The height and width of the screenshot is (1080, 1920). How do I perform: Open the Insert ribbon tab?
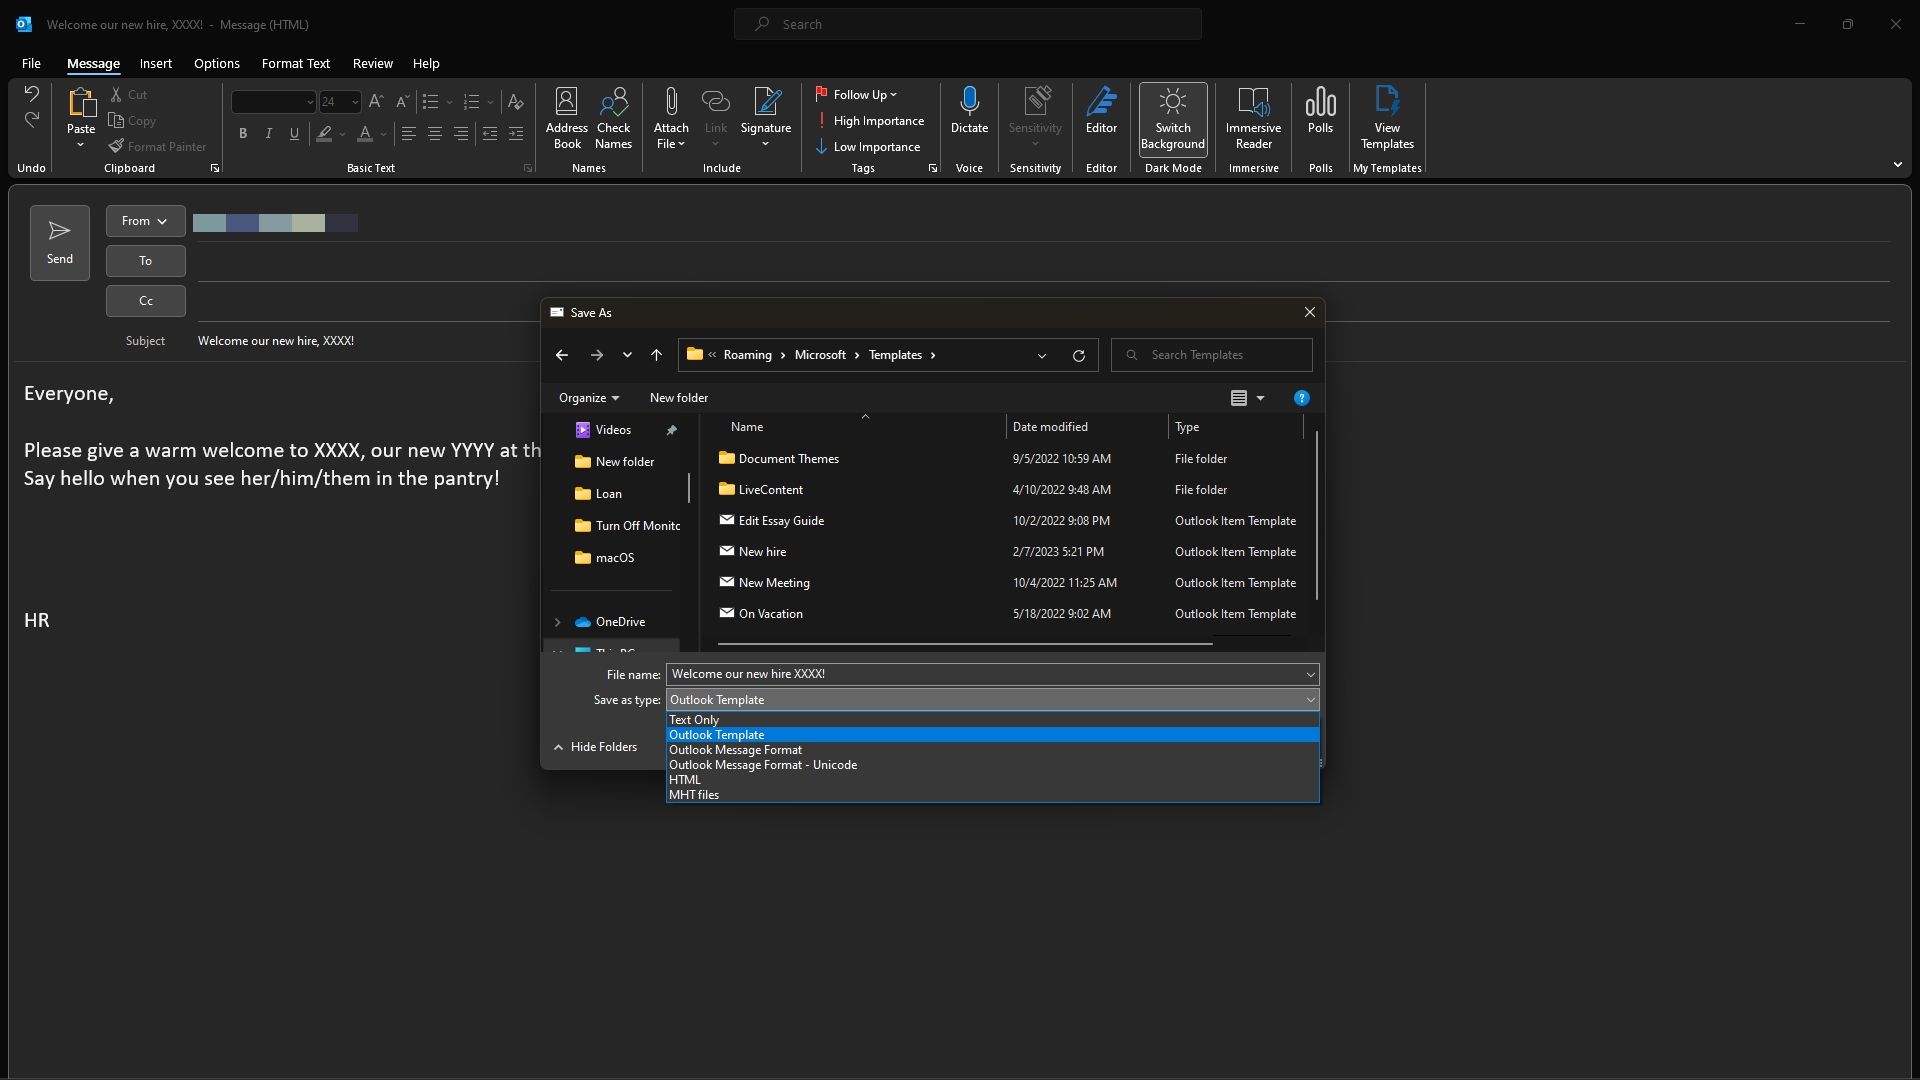point(155,64)
